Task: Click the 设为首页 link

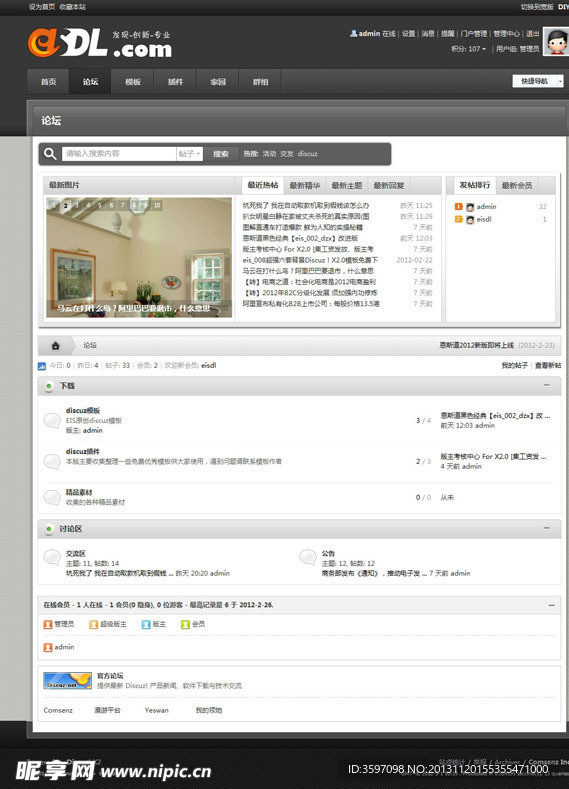Action: 42,7
